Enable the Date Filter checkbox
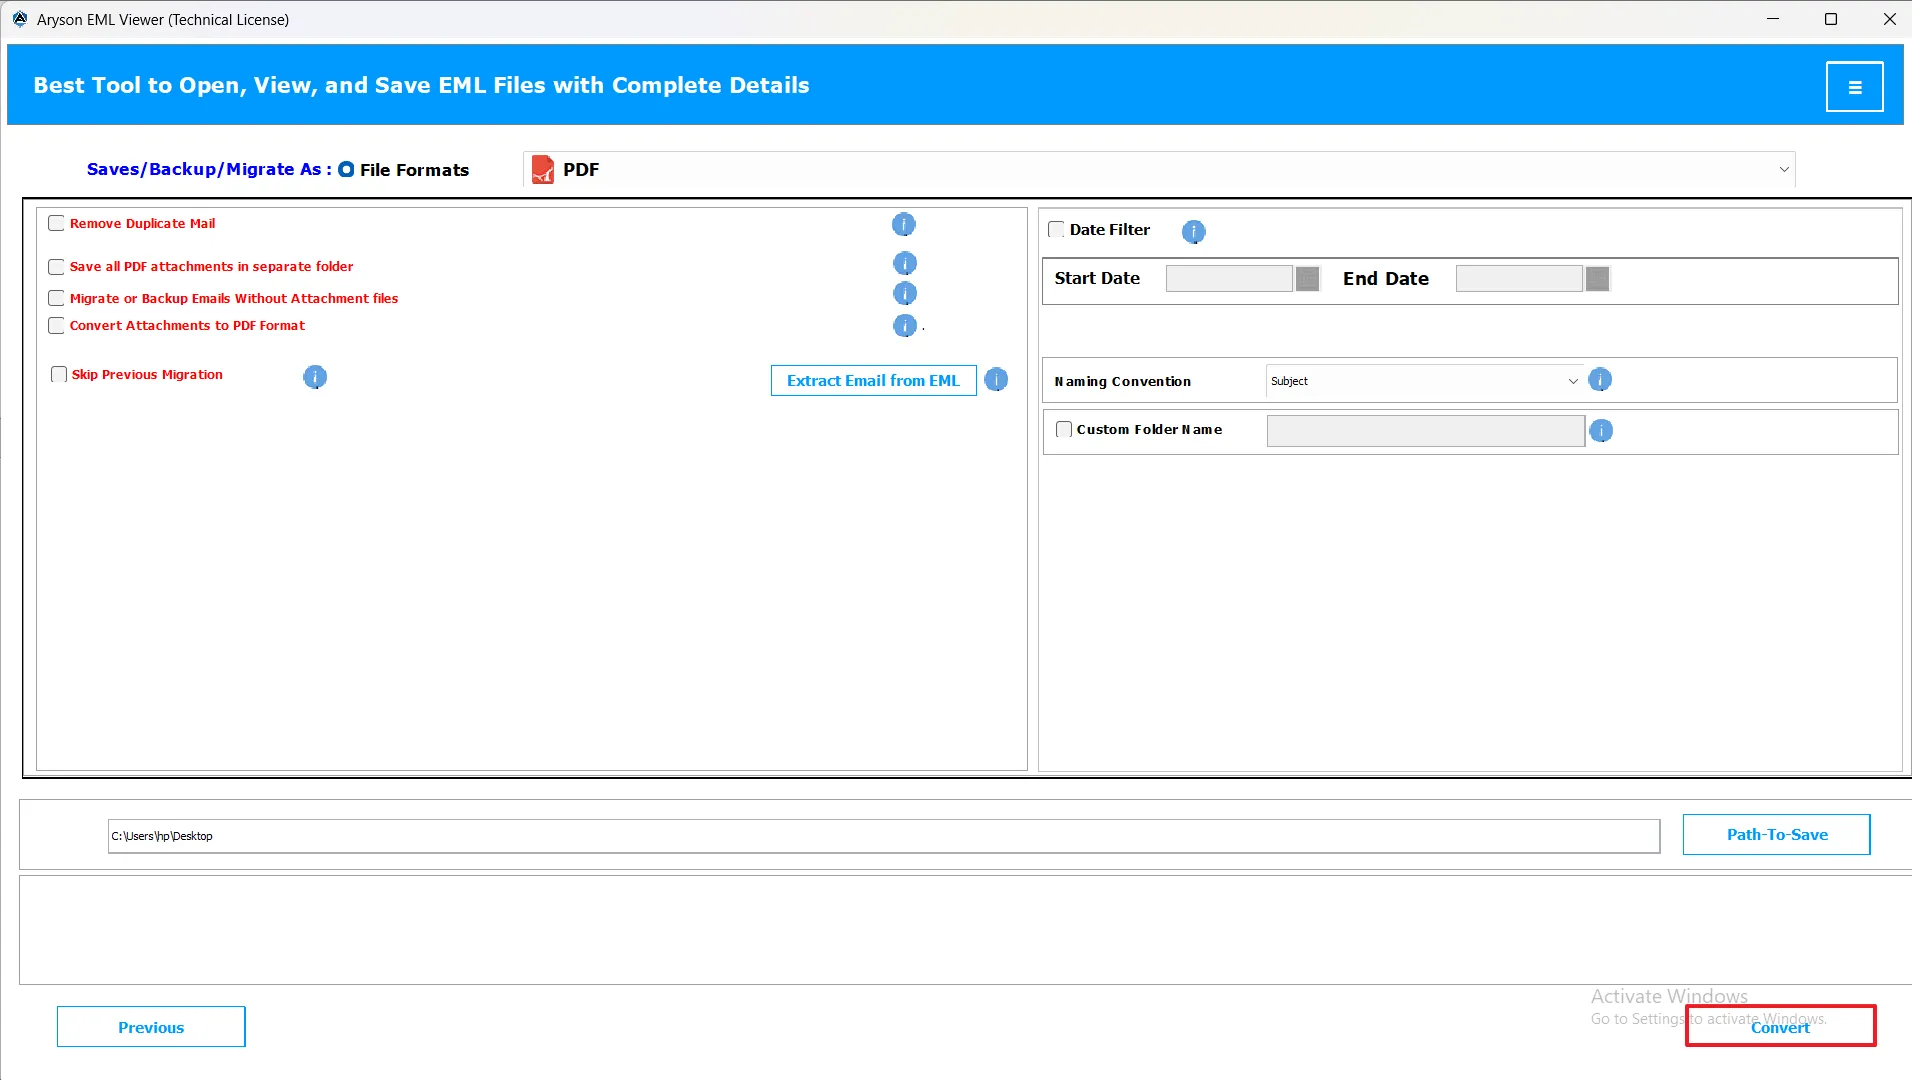Viewport: 1912px width, 1080px height. tap(1056, 230)
